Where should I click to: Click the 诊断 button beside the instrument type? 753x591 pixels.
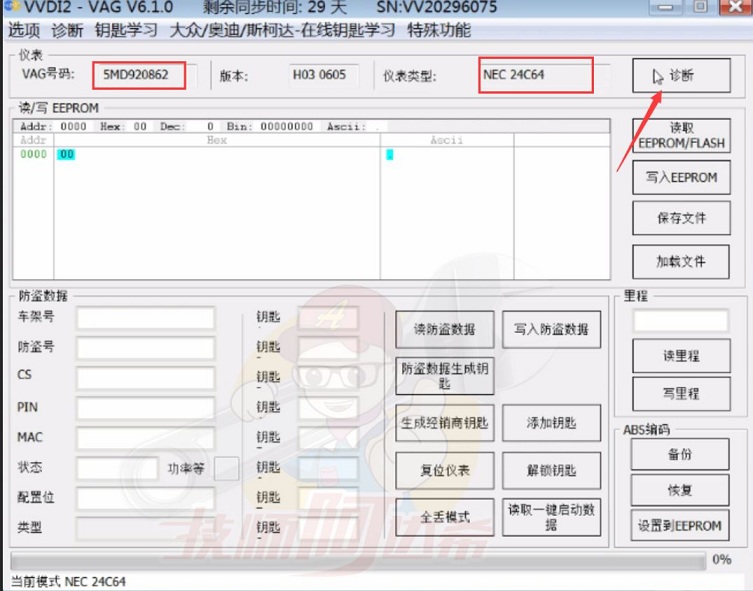click(681, 76)
